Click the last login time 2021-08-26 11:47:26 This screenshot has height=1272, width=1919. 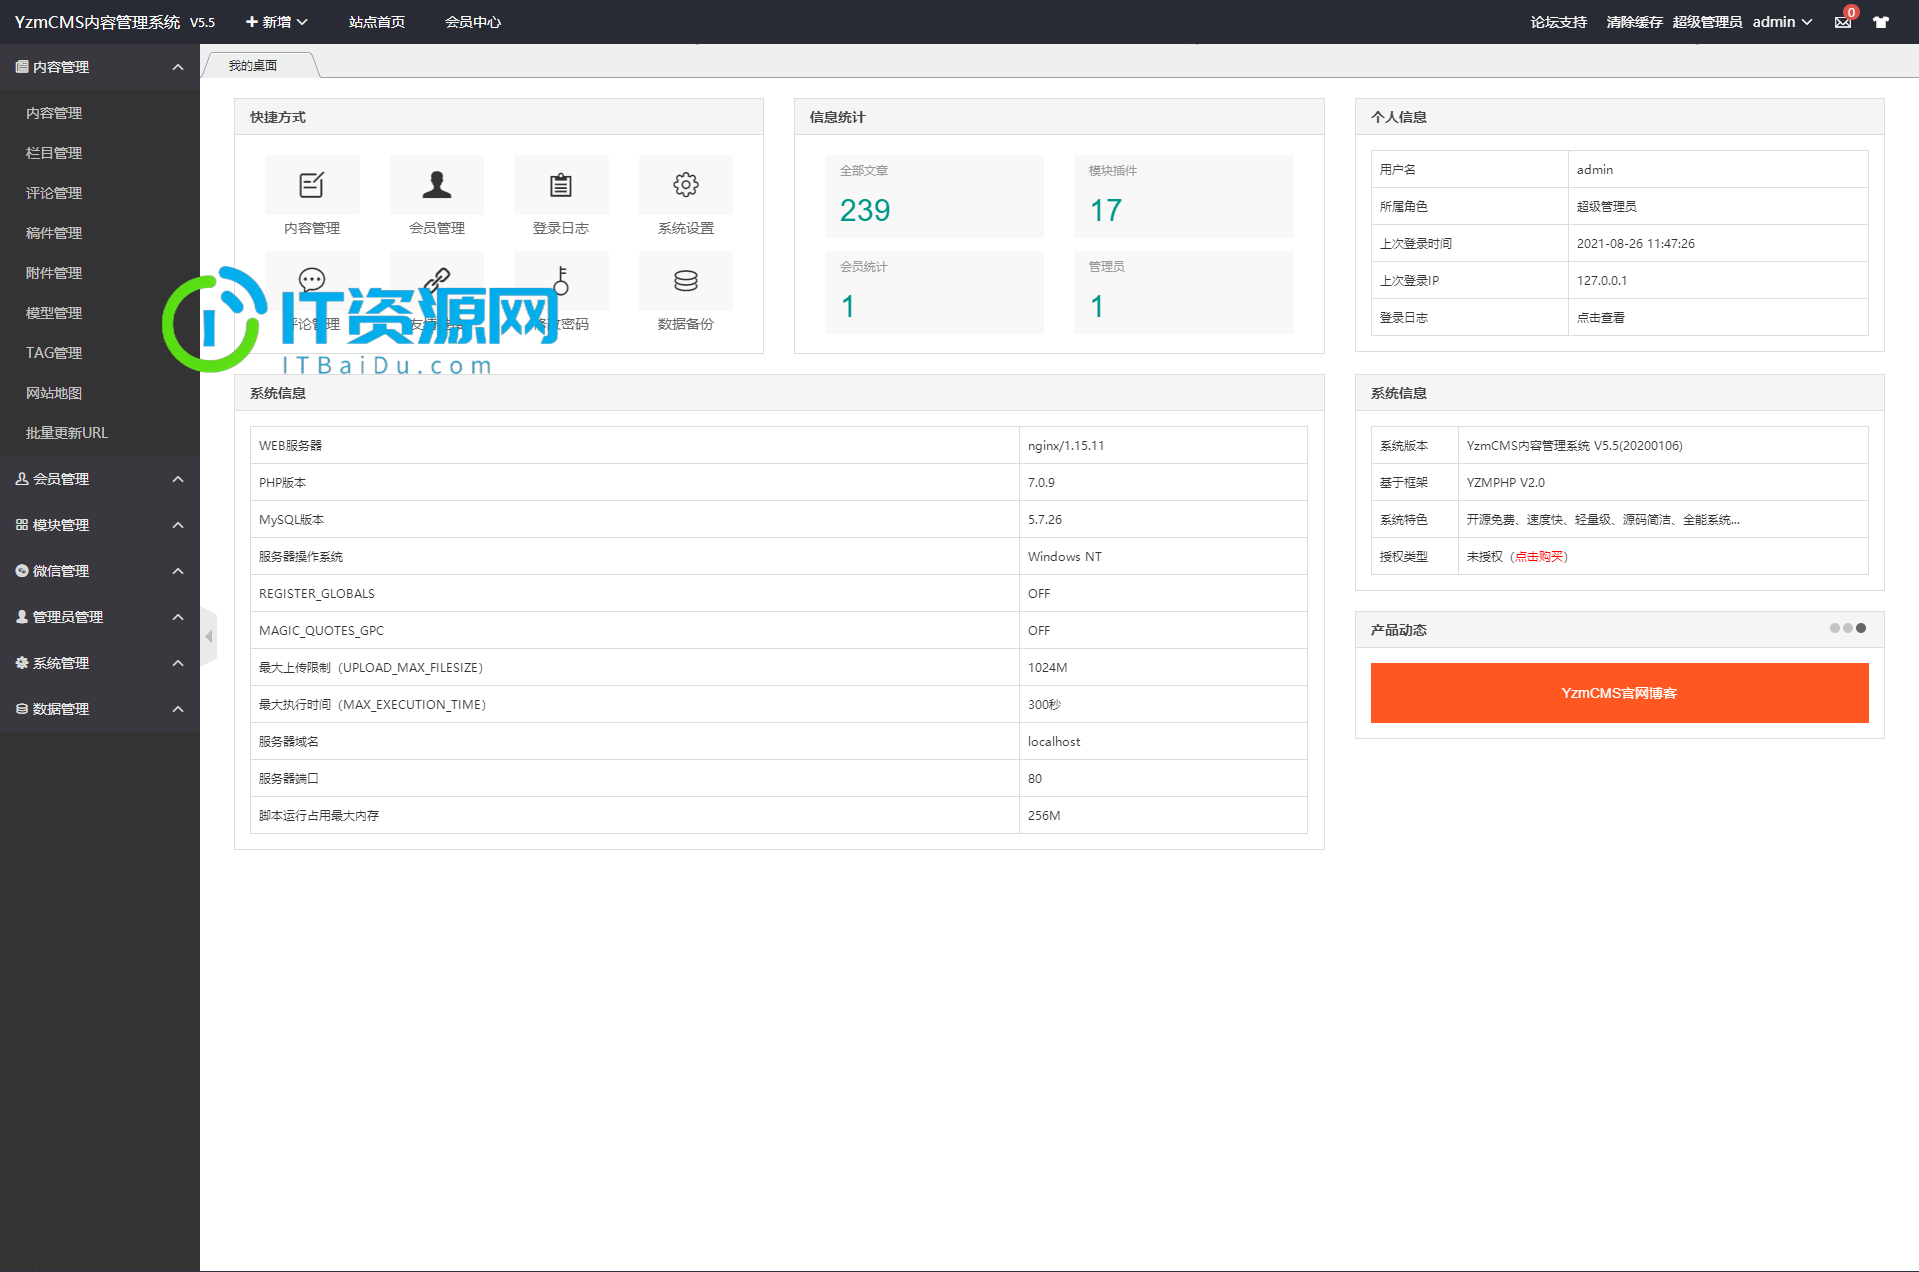pyautogui.click(x=1636, y=244)
